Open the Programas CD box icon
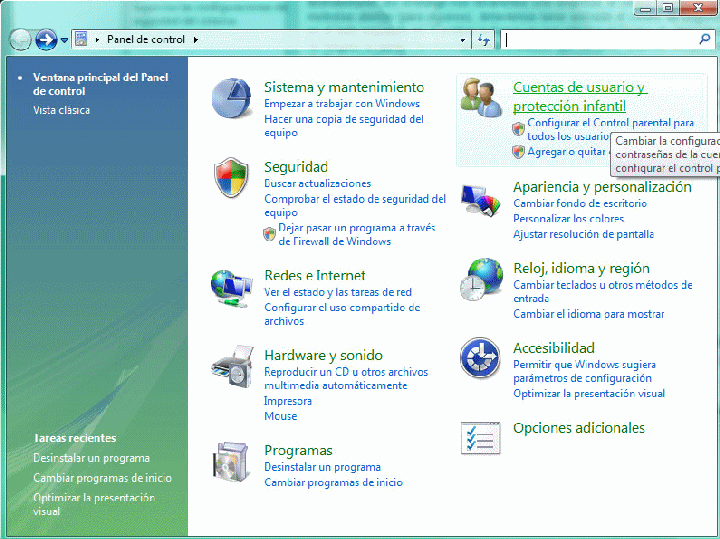 231,462
